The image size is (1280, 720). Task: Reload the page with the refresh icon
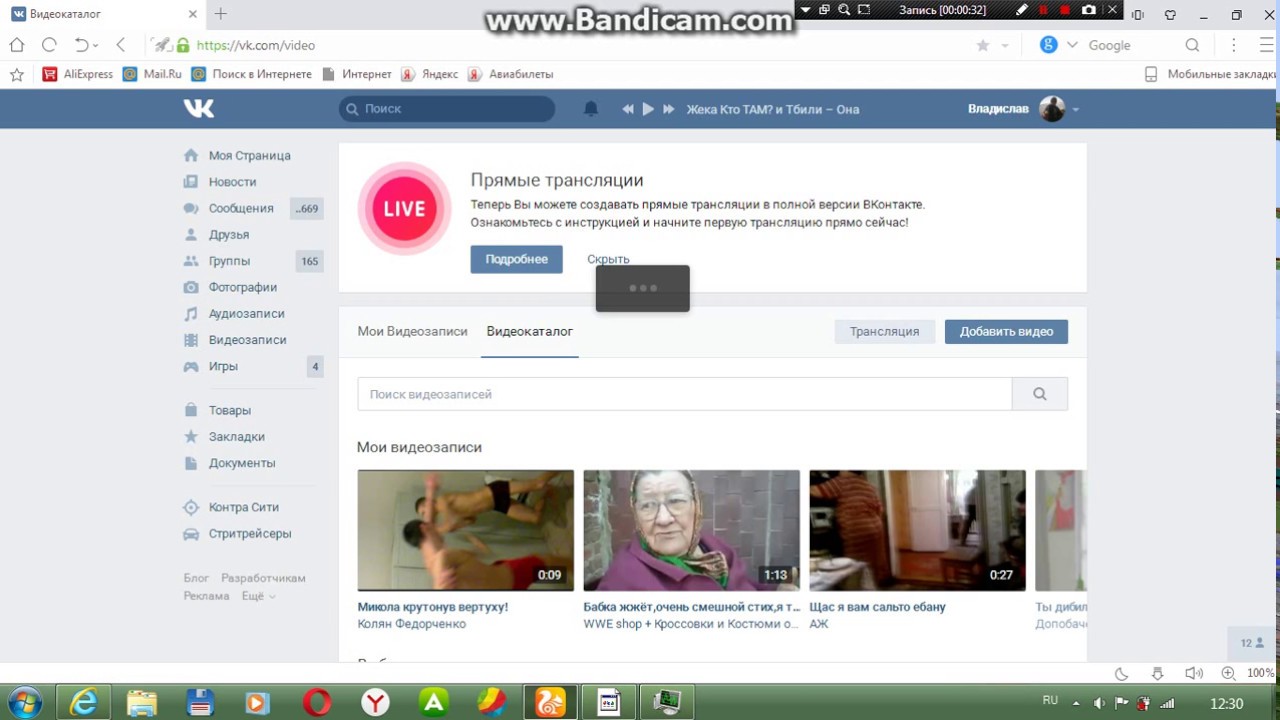point(49,45)
